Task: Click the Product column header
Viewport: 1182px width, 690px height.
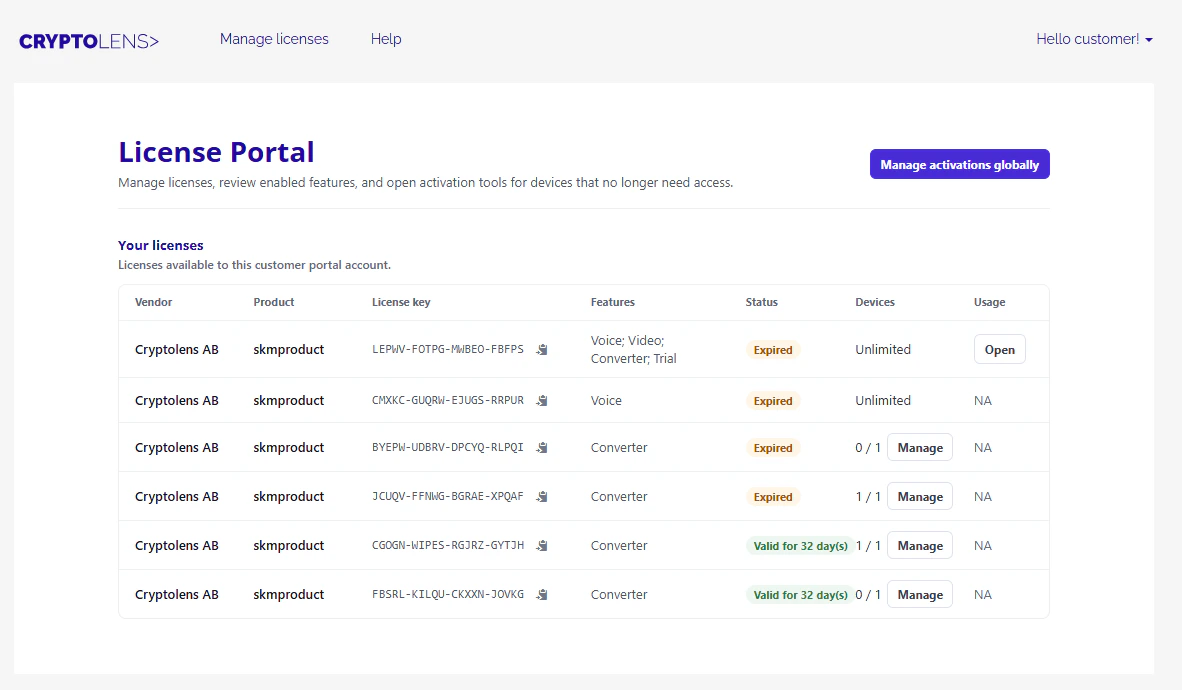Action: 274,302
